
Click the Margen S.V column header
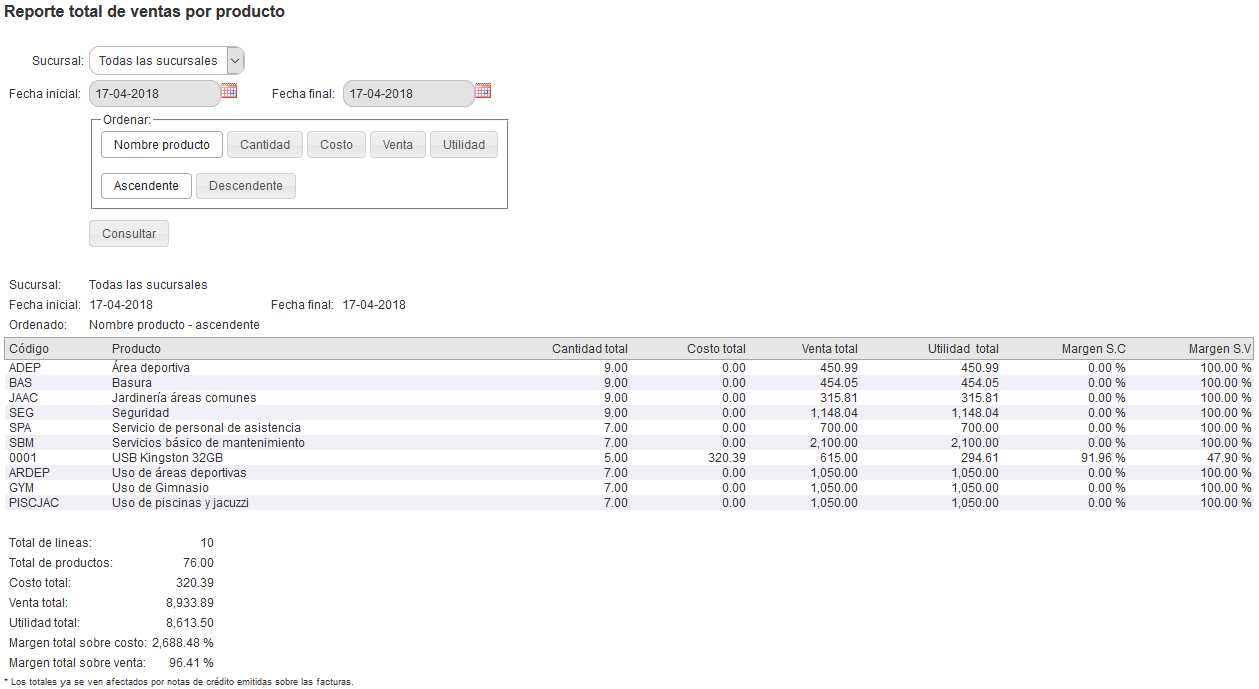(x=1219, y=349)
